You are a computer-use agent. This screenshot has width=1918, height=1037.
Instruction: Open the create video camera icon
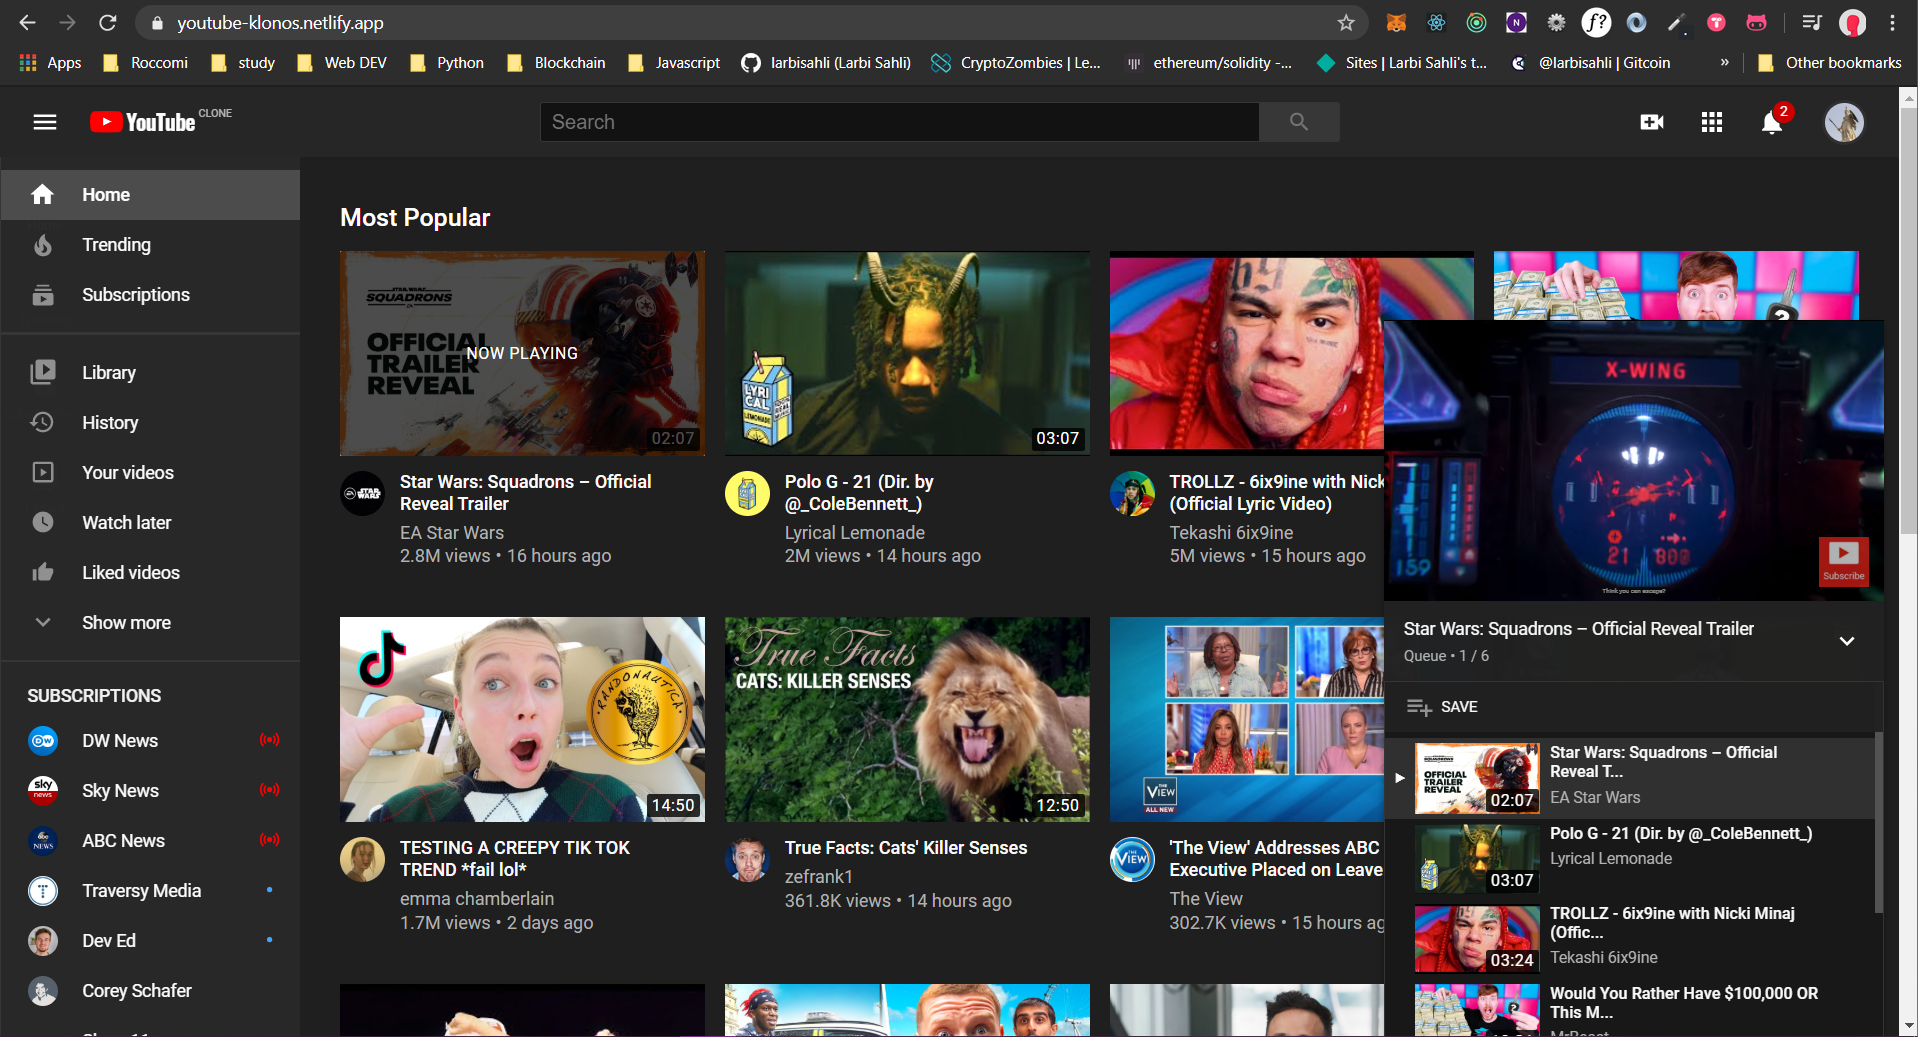pyautogui.click(x=1652, y=122)
